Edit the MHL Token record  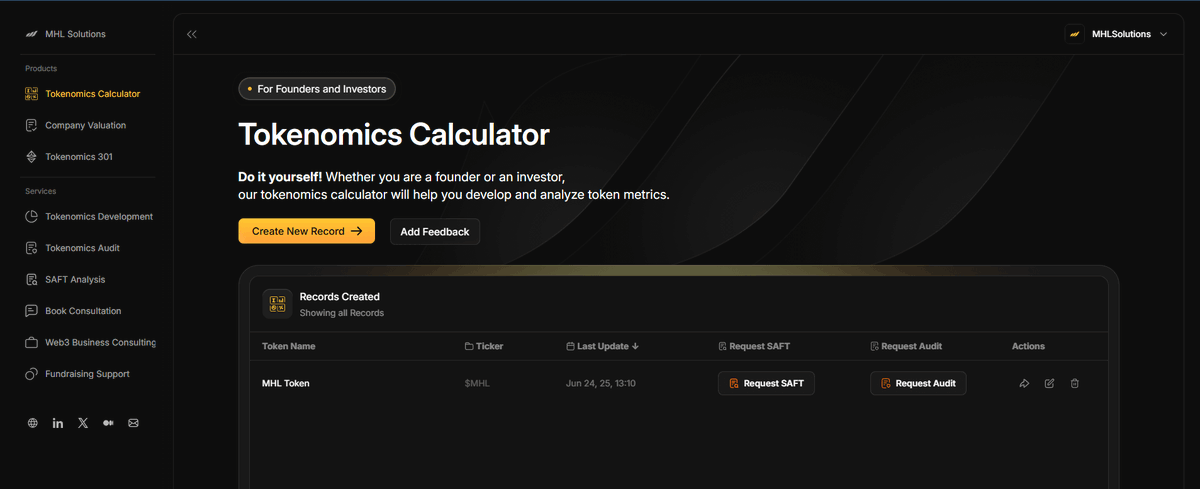1049,383
